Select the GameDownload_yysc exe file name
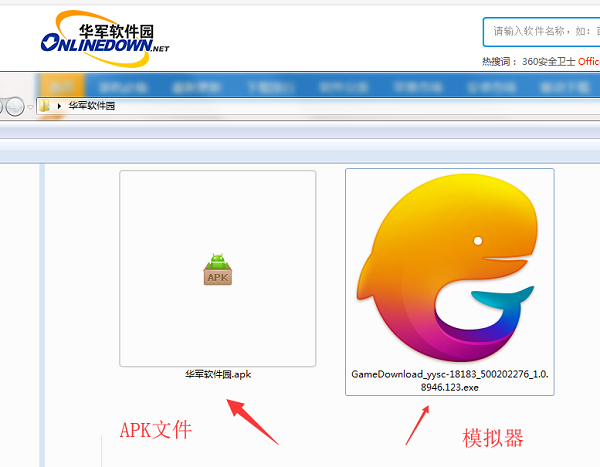The width and height of the screenshot is (600, 467). (x=450, y=380)
